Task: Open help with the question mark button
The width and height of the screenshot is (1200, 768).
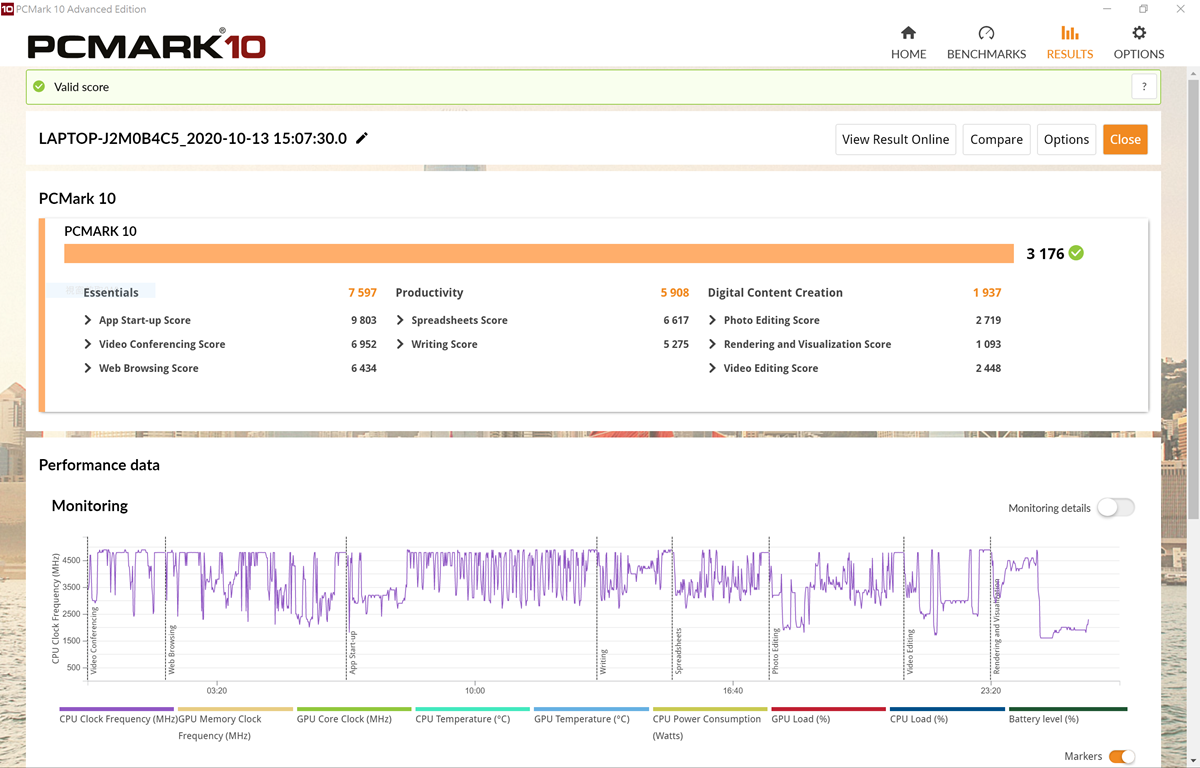Action: (x=1145, y=87)
